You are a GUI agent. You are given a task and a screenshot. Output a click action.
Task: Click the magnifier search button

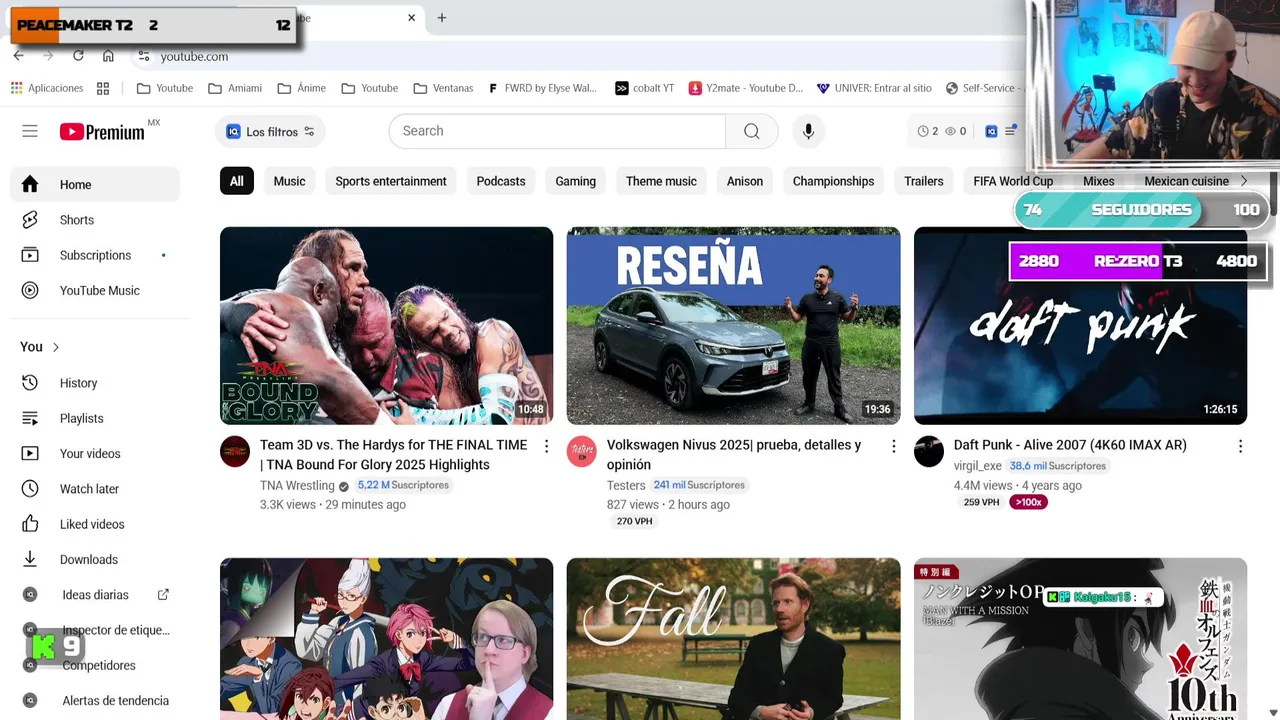point(752,131)
